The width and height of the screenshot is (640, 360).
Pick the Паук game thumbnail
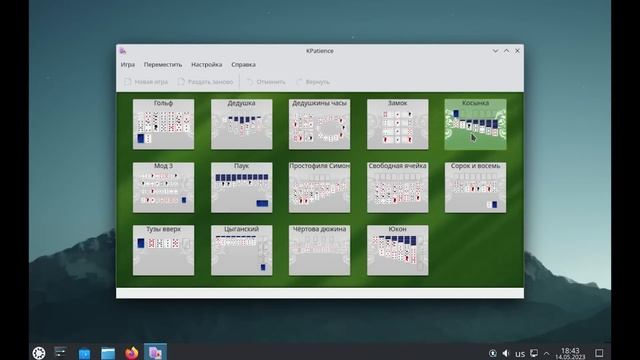242,187
